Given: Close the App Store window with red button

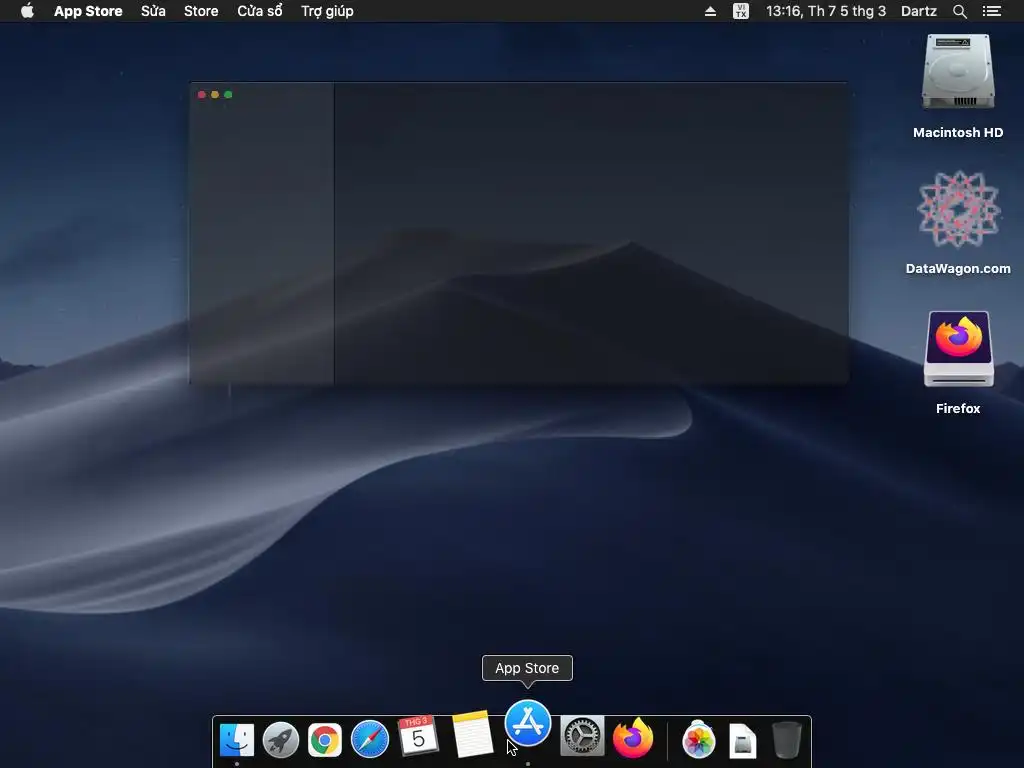Looking at the screenshot, I should pos(202,95).
